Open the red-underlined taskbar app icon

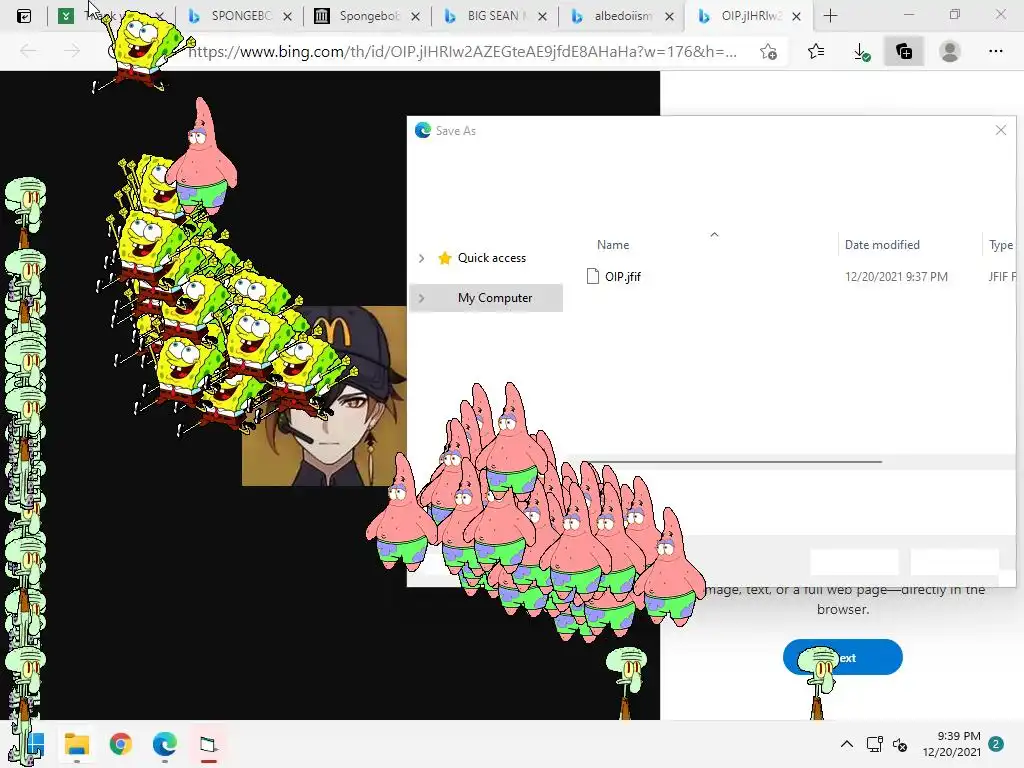[x=209, y=744]
